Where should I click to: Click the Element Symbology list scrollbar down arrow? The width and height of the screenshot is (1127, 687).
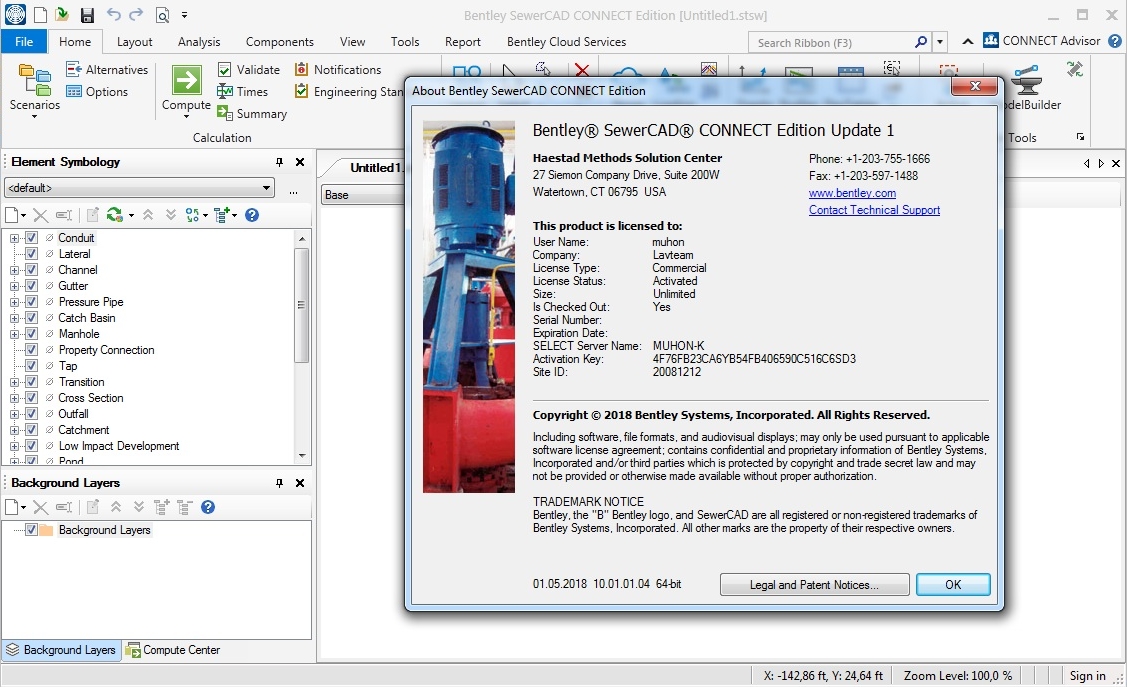302,456
